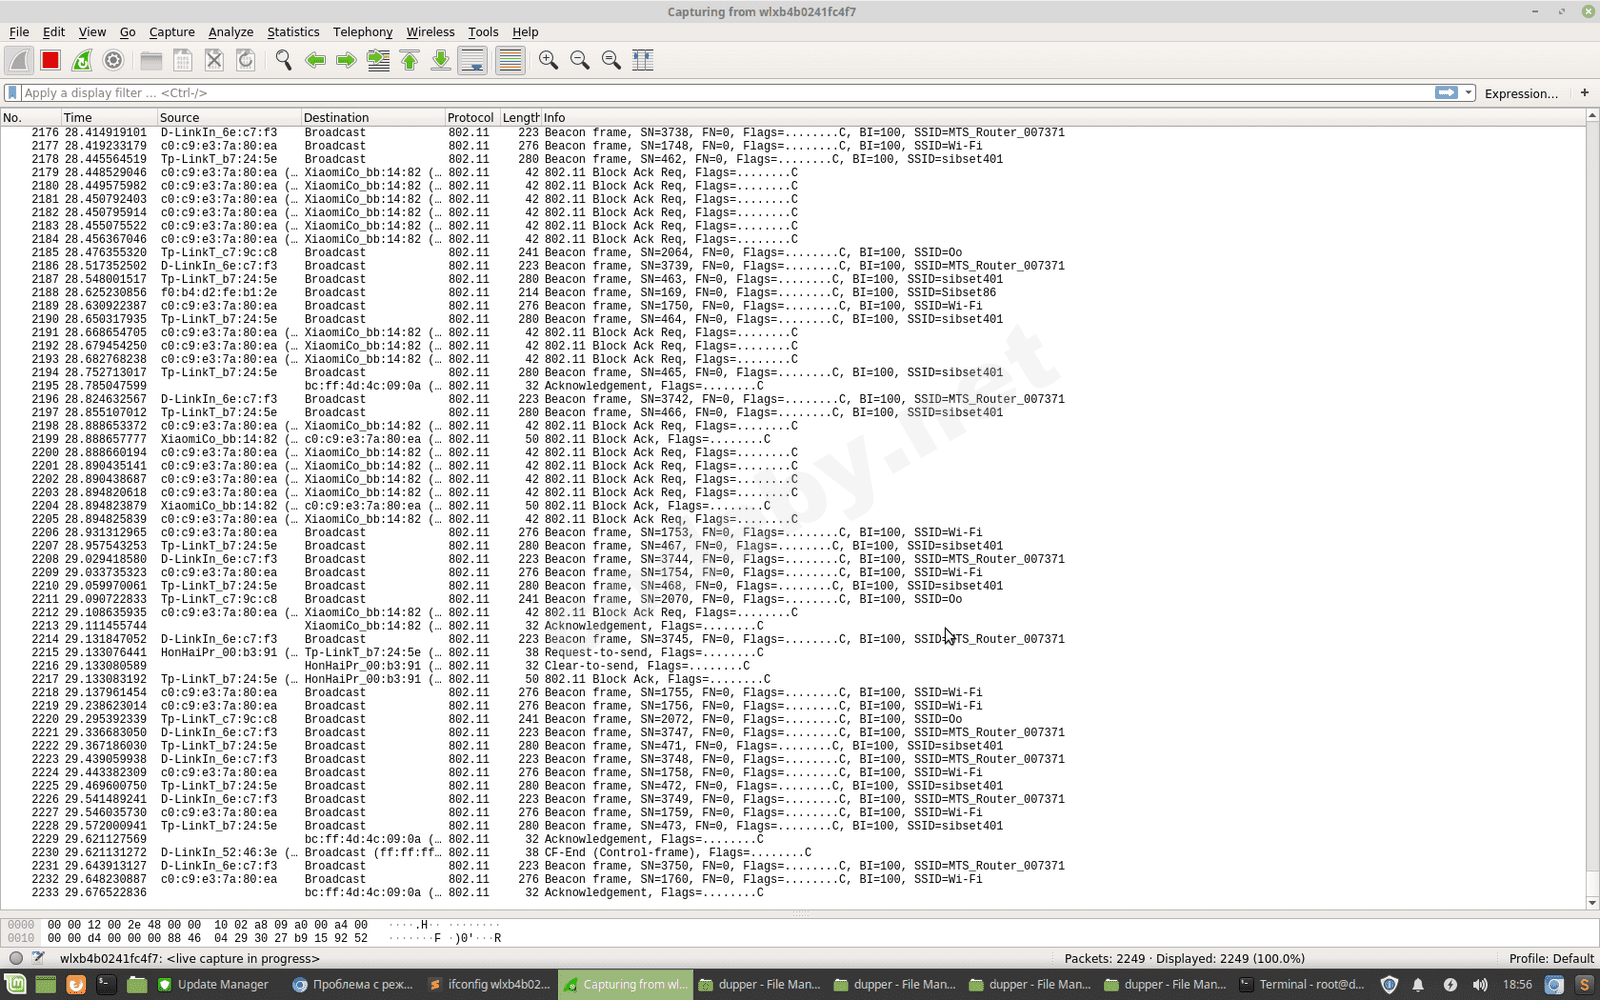Open the Analyze menu
The height and width of the screenshot is (1000, 1600).
tap(231, 32)
